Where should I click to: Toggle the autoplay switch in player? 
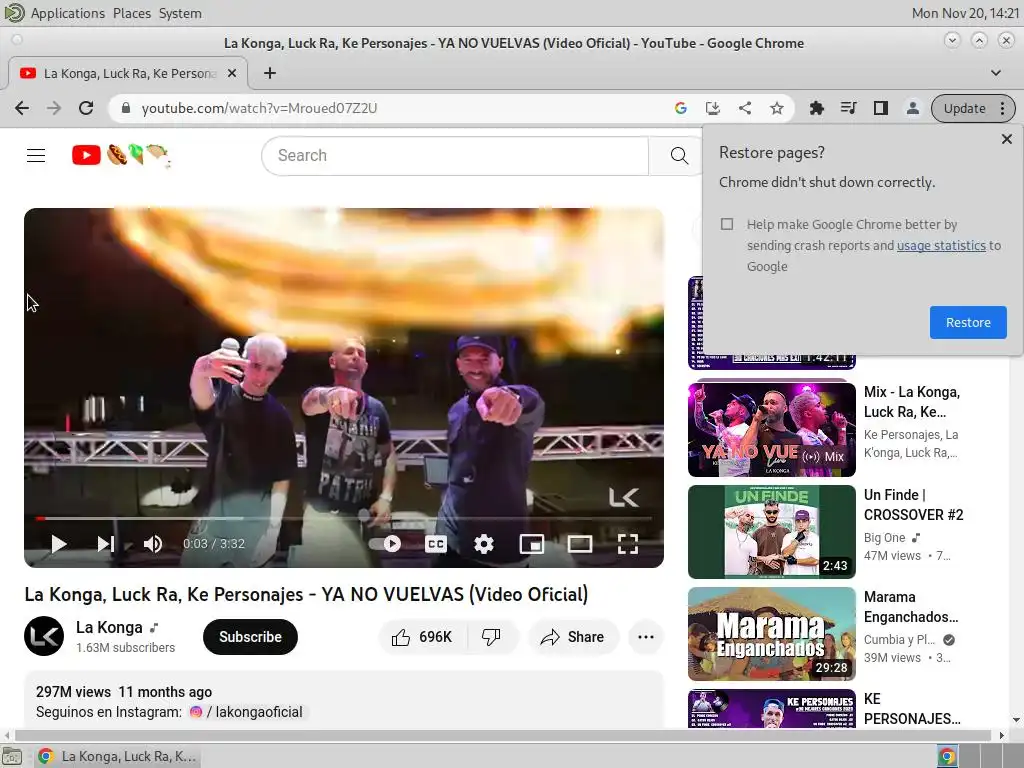385,544
